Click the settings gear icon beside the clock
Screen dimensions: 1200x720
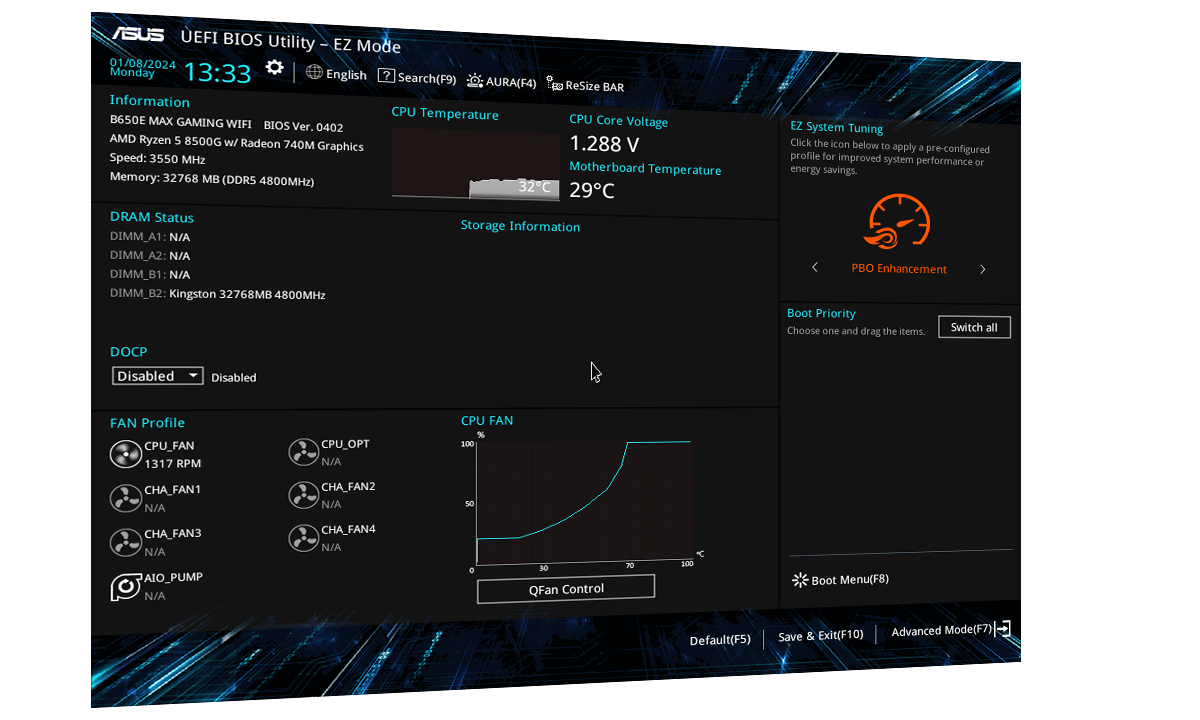[274, 68]
